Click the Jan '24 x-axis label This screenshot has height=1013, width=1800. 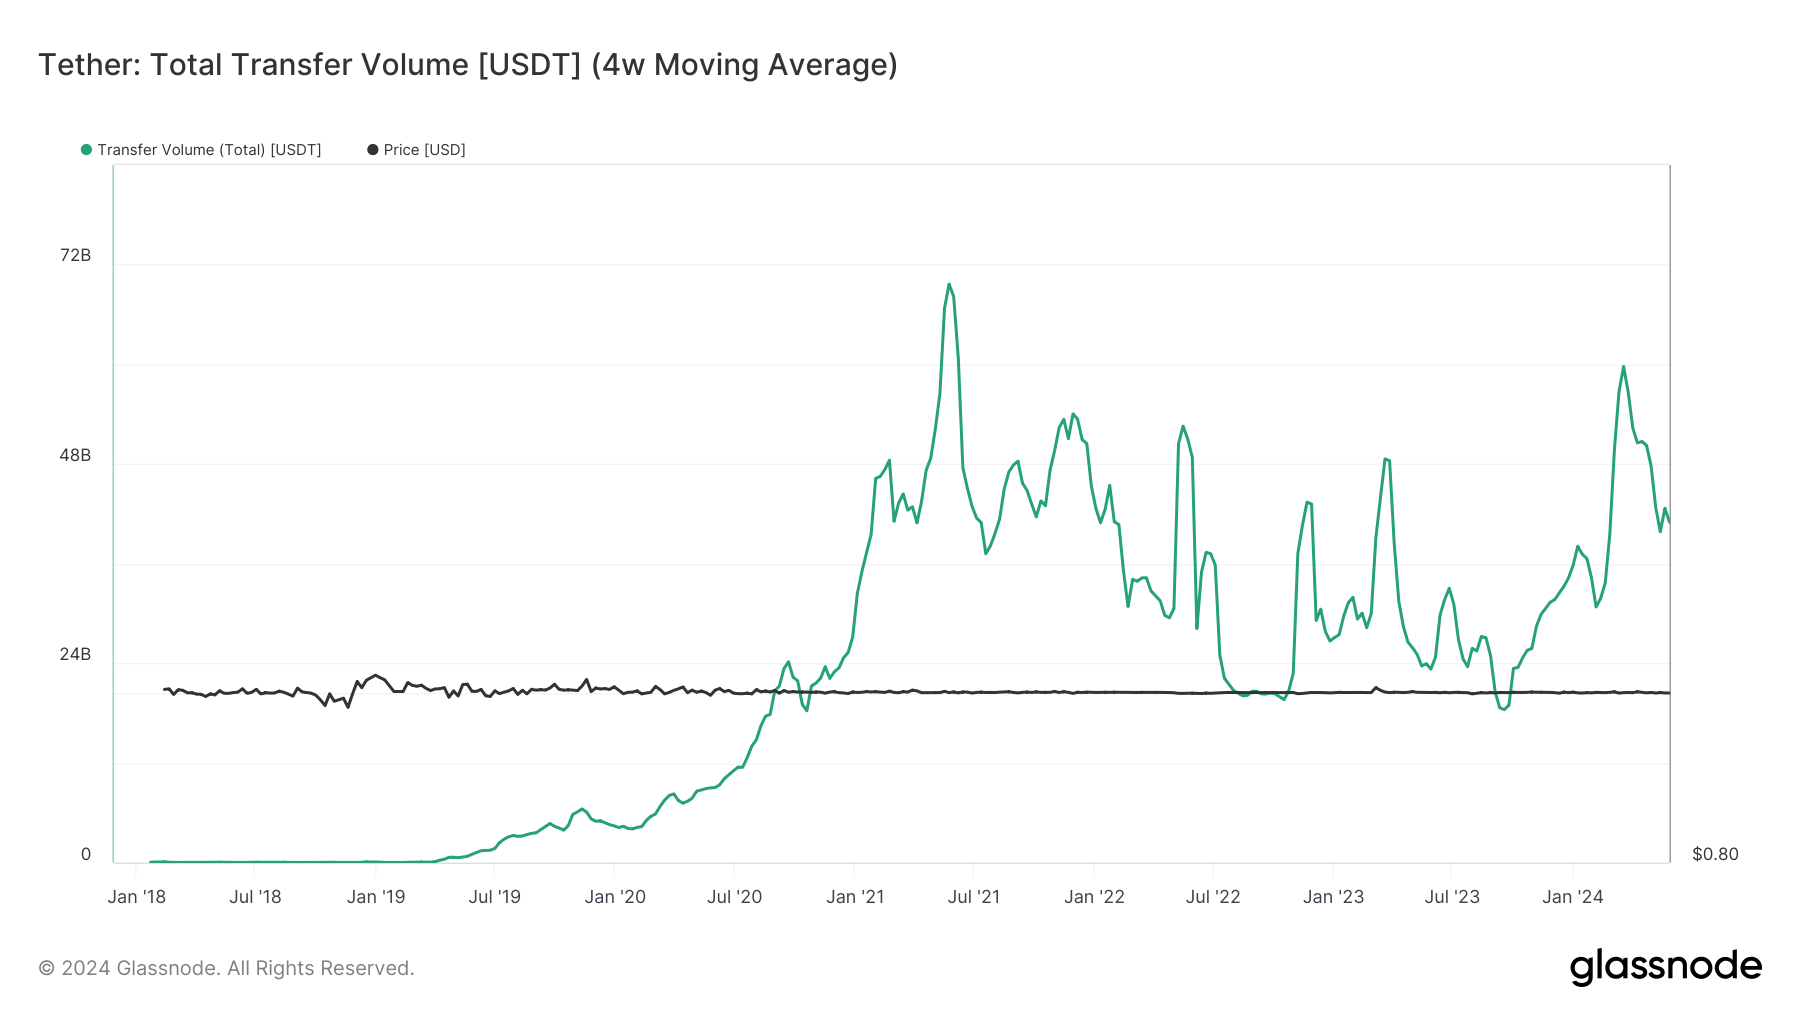tap(1573, 897)
